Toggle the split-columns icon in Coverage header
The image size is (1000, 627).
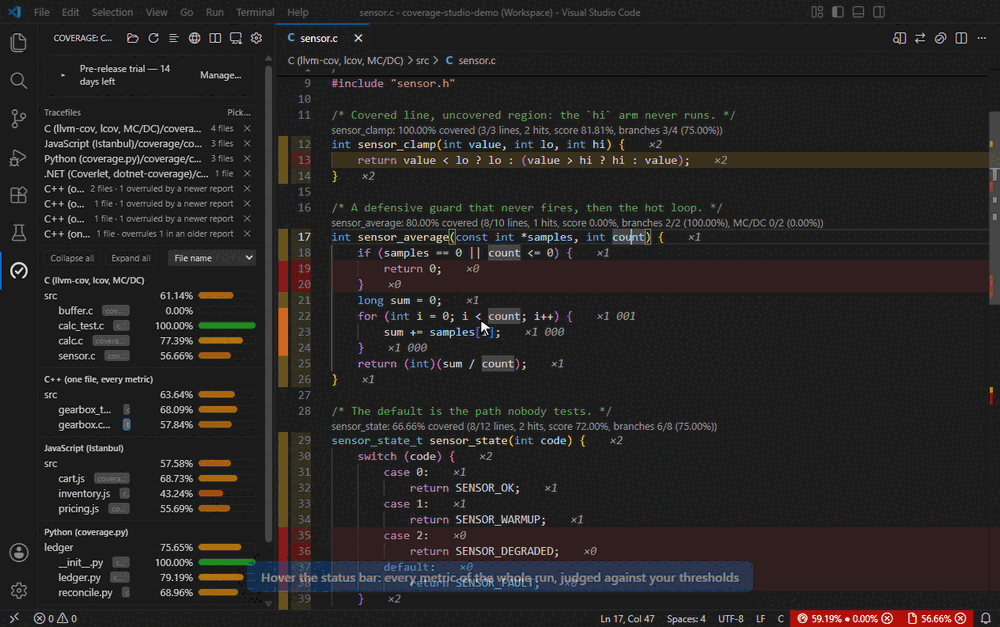215,38
